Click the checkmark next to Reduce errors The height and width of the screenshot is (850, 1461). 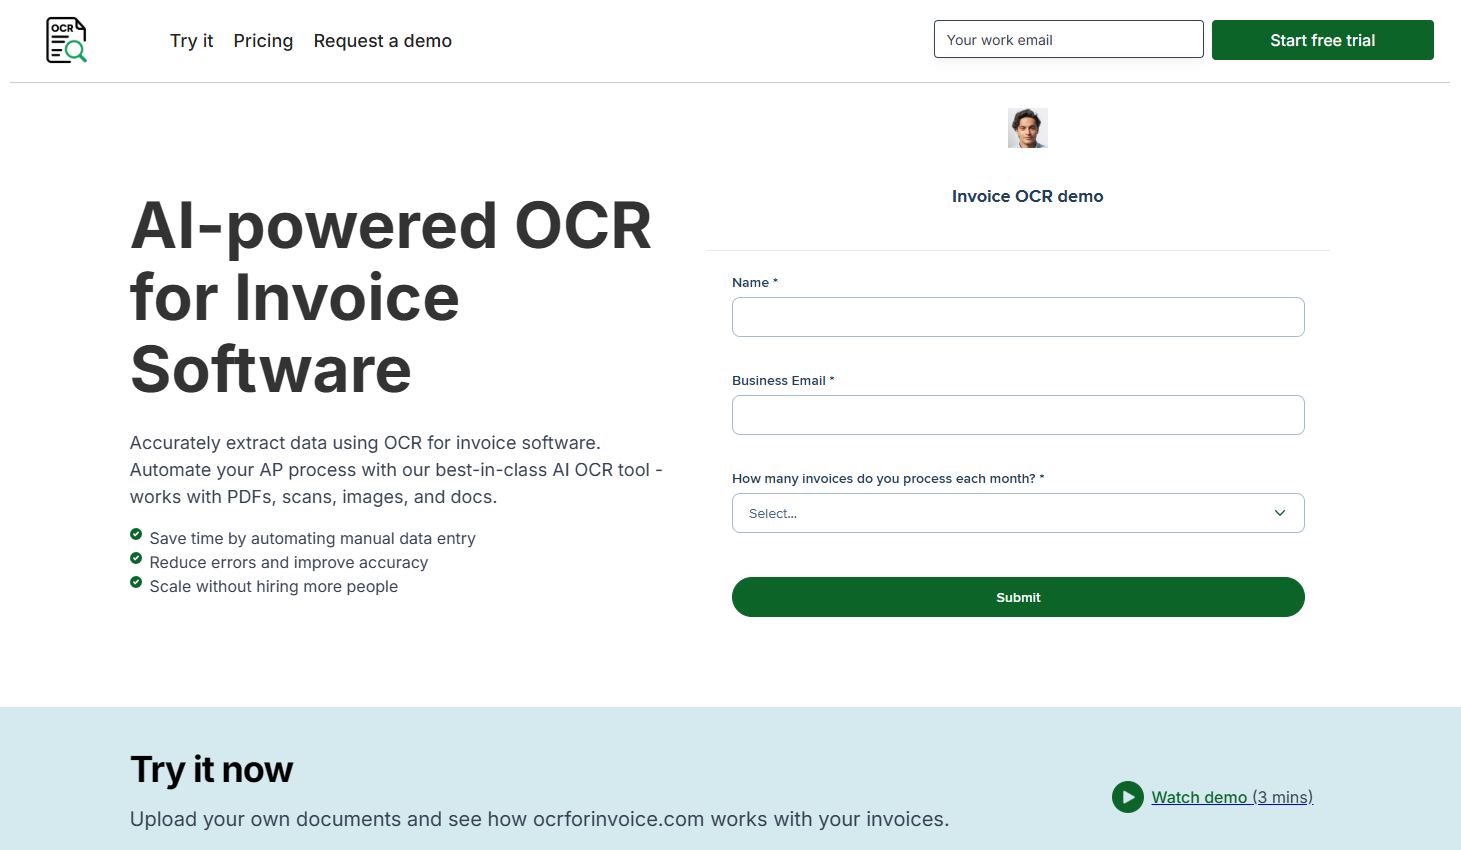click(136, 558)
